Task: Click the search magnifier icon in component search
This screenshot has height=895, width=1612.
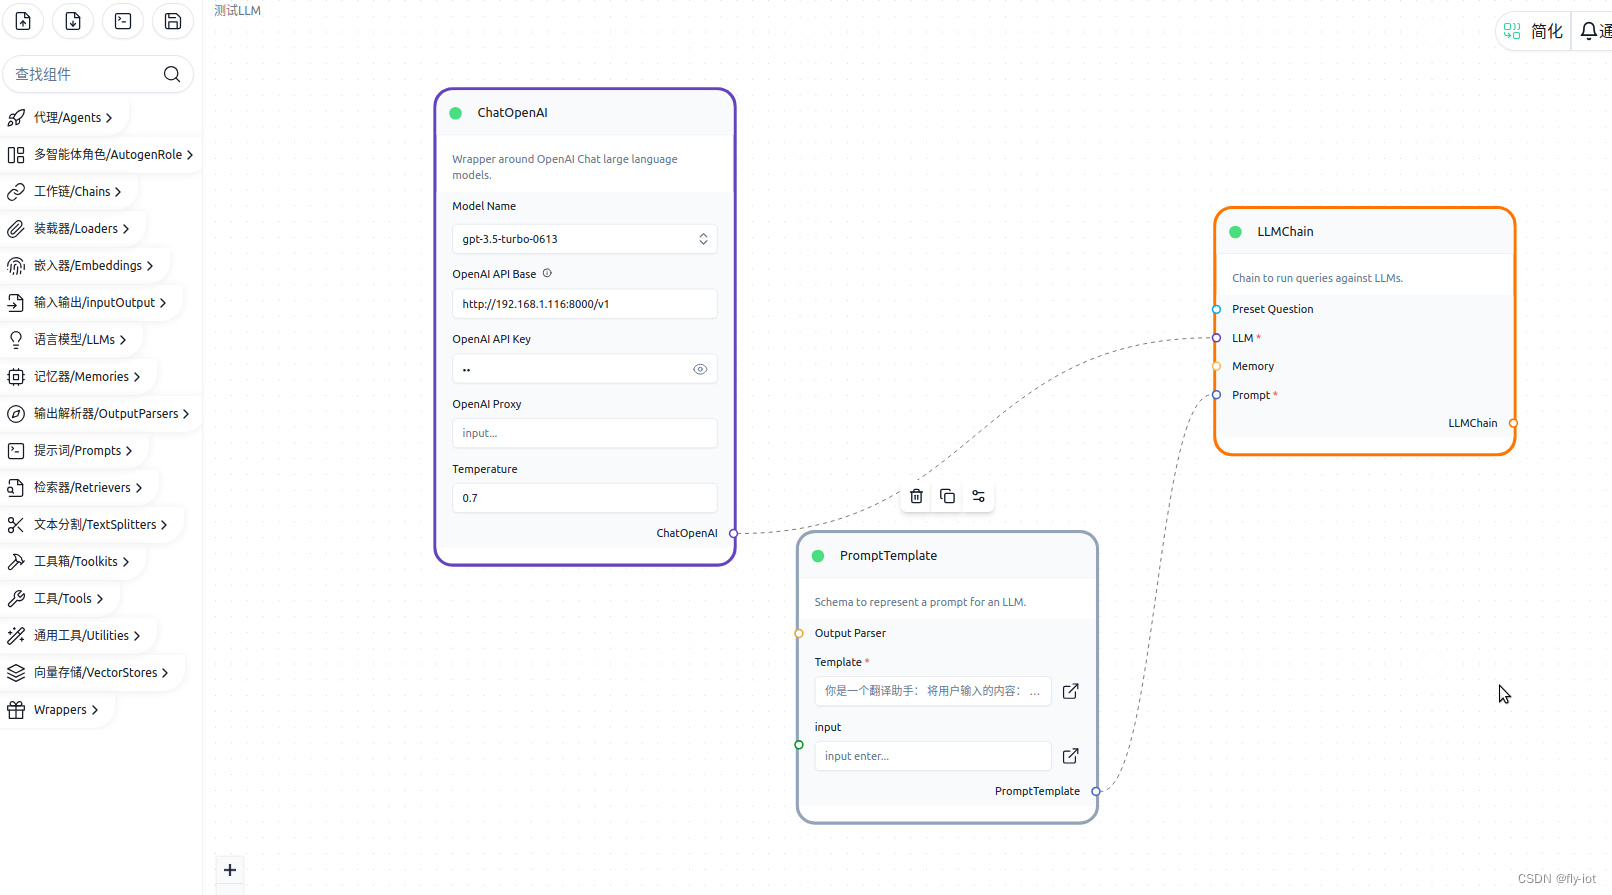Action: click(172, 74)
